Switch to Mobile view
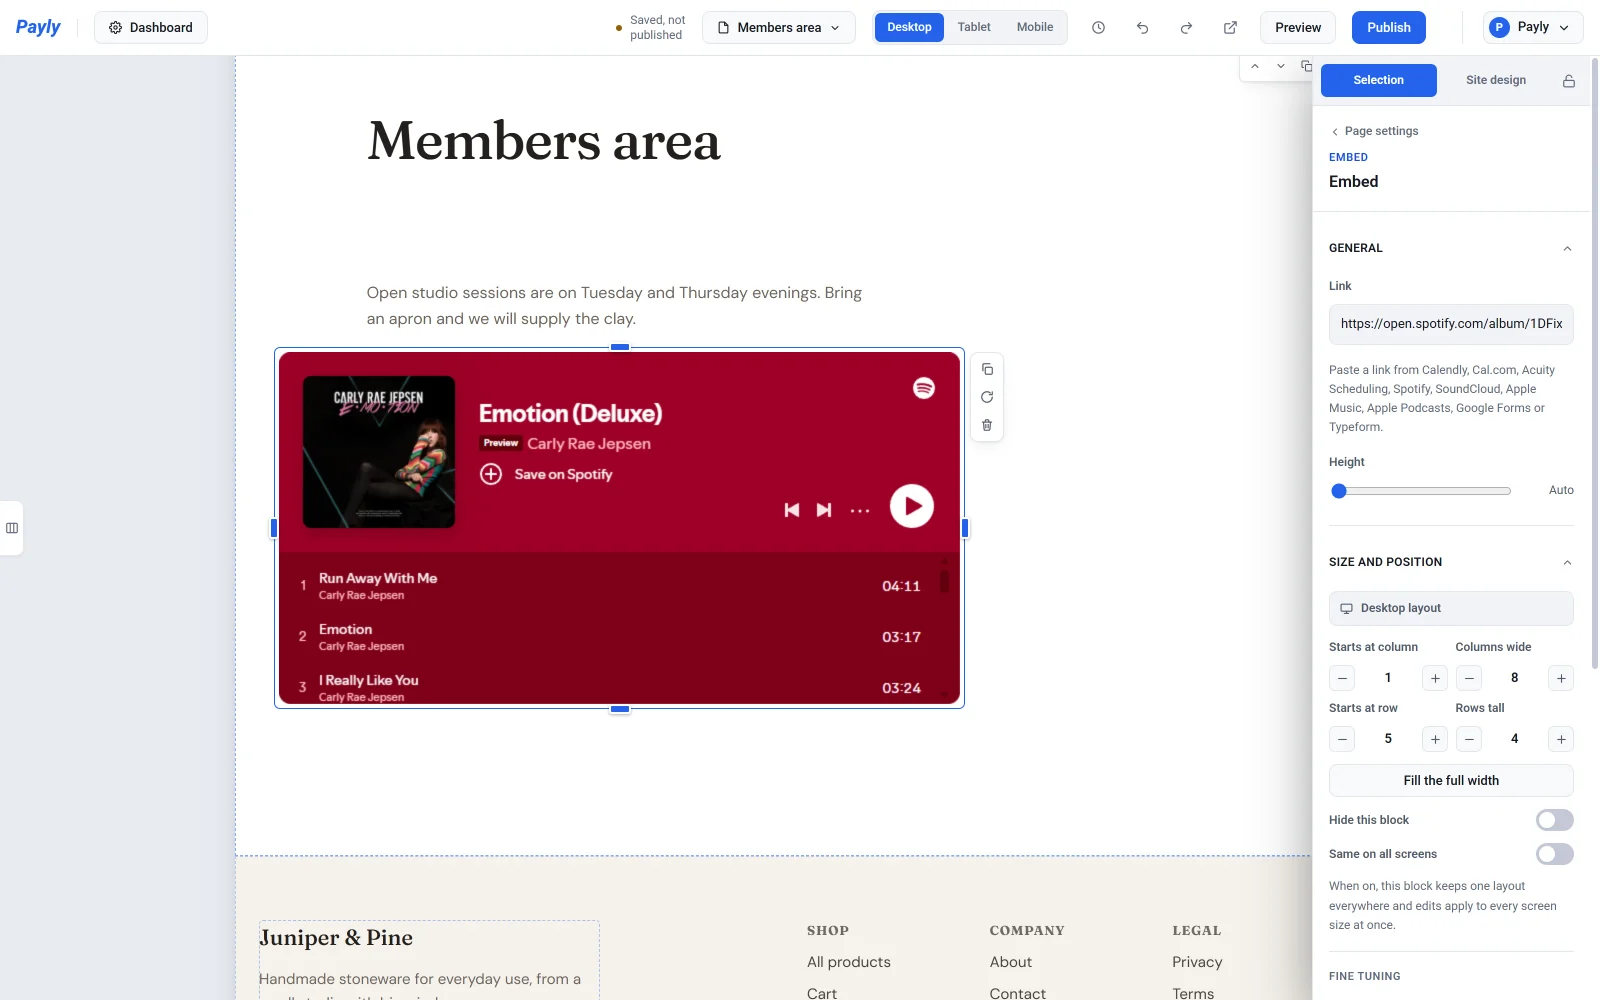The height and width of the screenshot is (1000, 1600). [1035, 28]
